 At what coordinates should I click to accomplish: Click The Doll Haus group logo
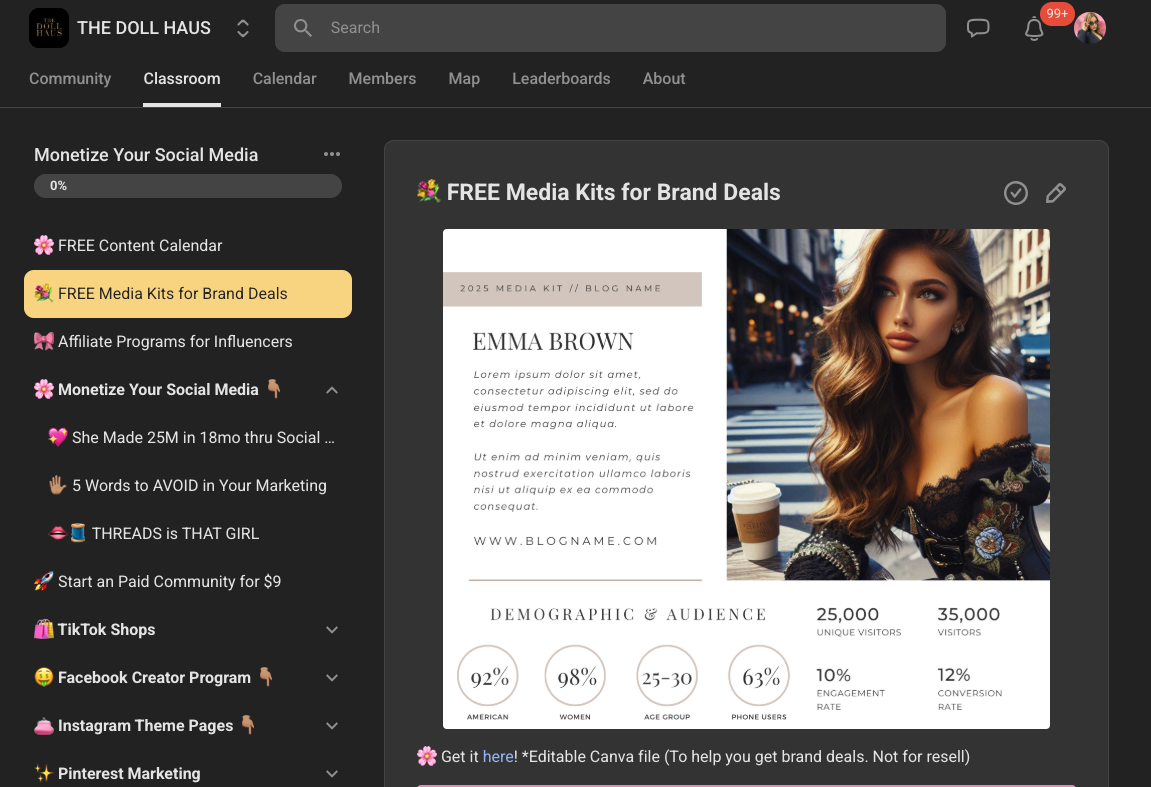coord(49,28)
